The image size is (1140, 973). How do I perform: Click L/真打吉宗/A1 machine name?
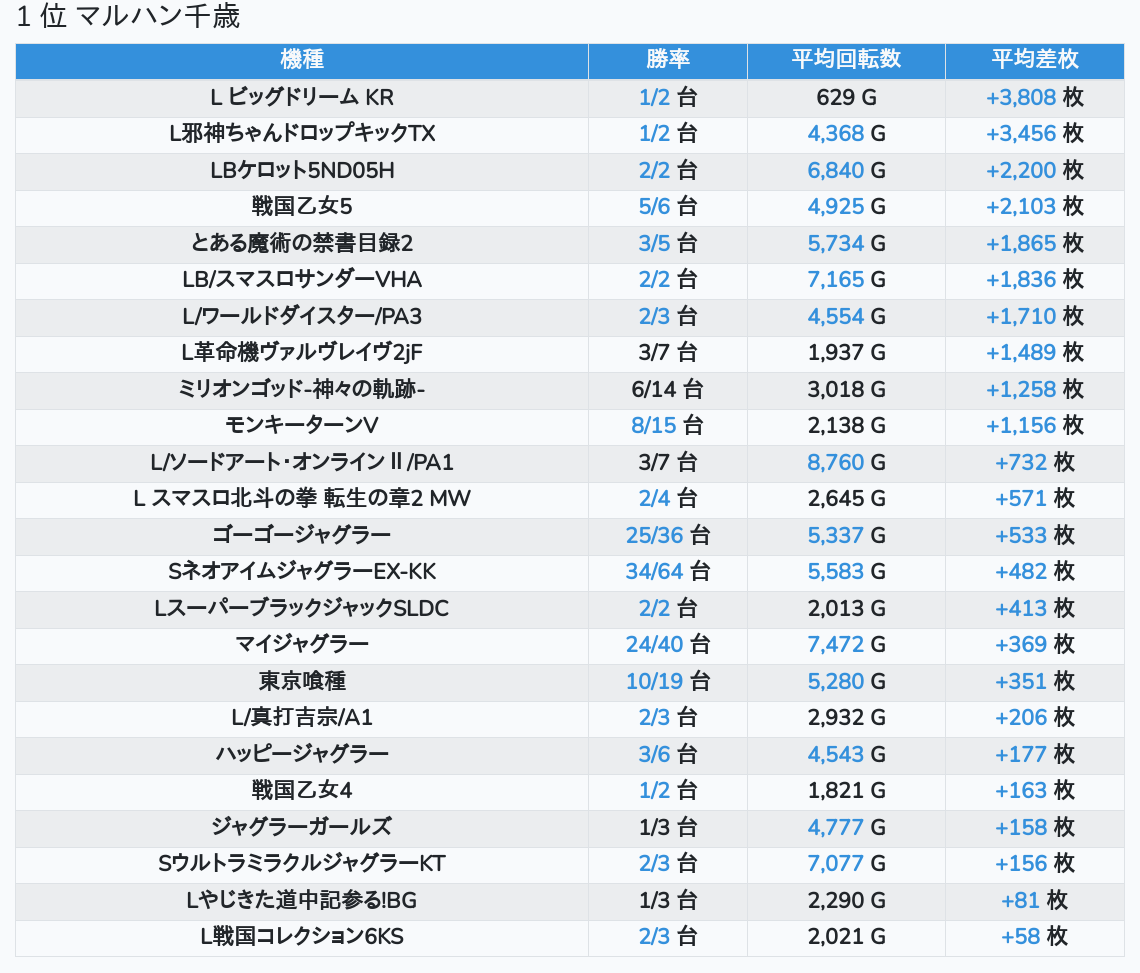click(302, 718)
